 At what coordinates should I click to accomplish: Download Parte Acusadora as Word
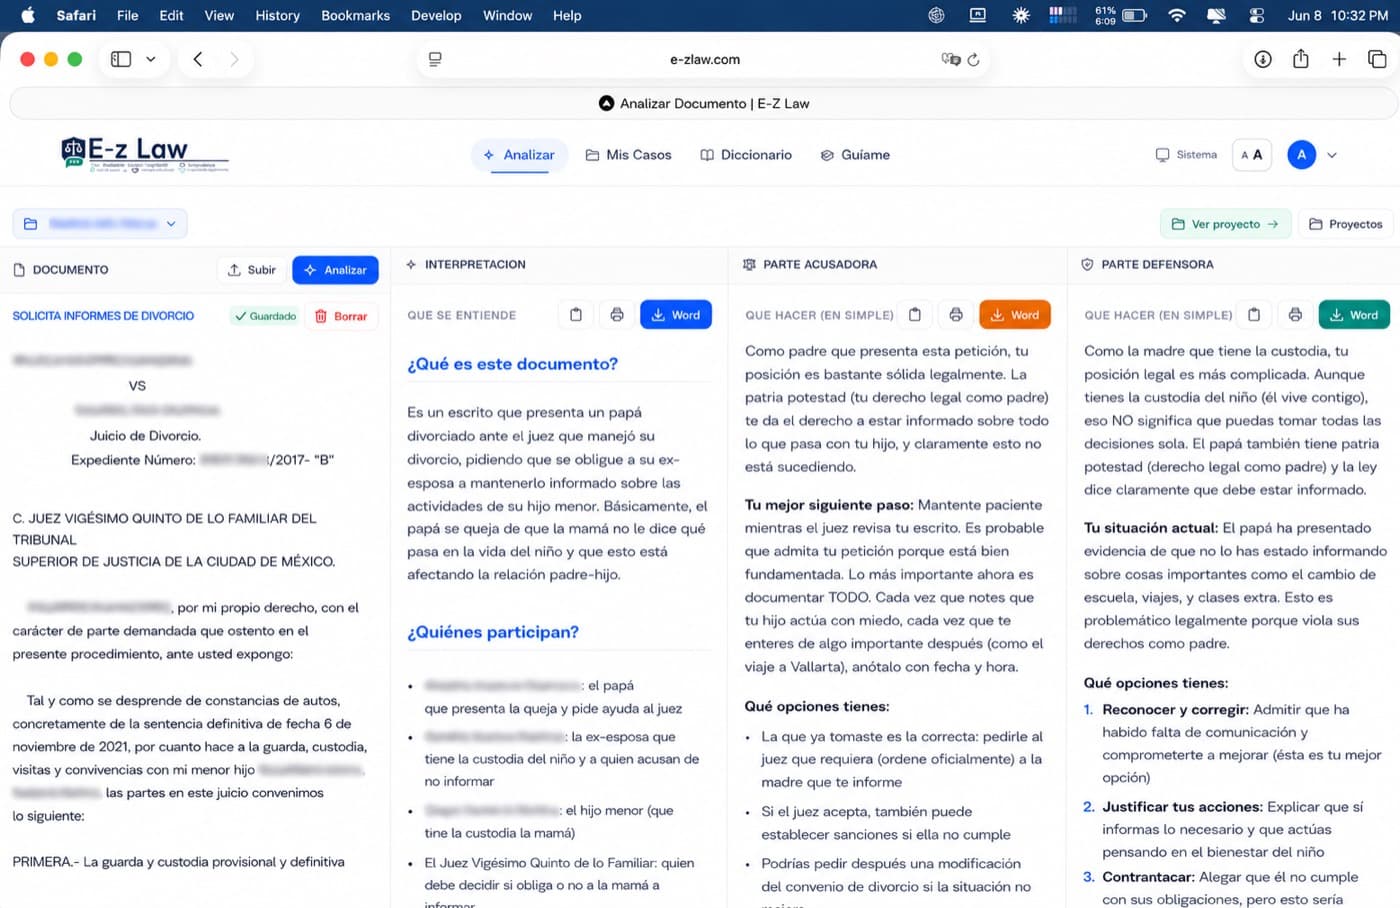1015,315
